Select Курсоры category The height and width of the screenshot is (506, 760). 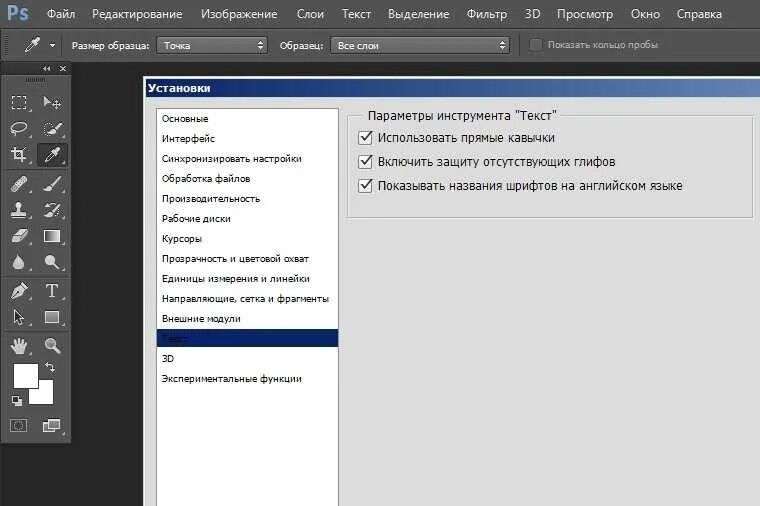point(247,239)
